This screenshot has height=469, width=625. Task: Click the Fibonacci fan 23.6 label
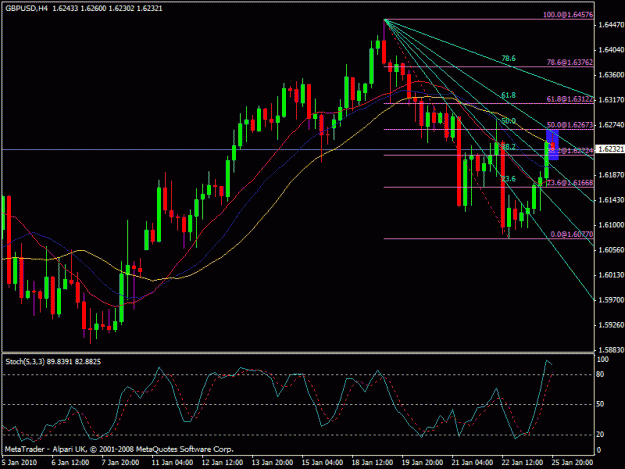click(x=508, y=179)
